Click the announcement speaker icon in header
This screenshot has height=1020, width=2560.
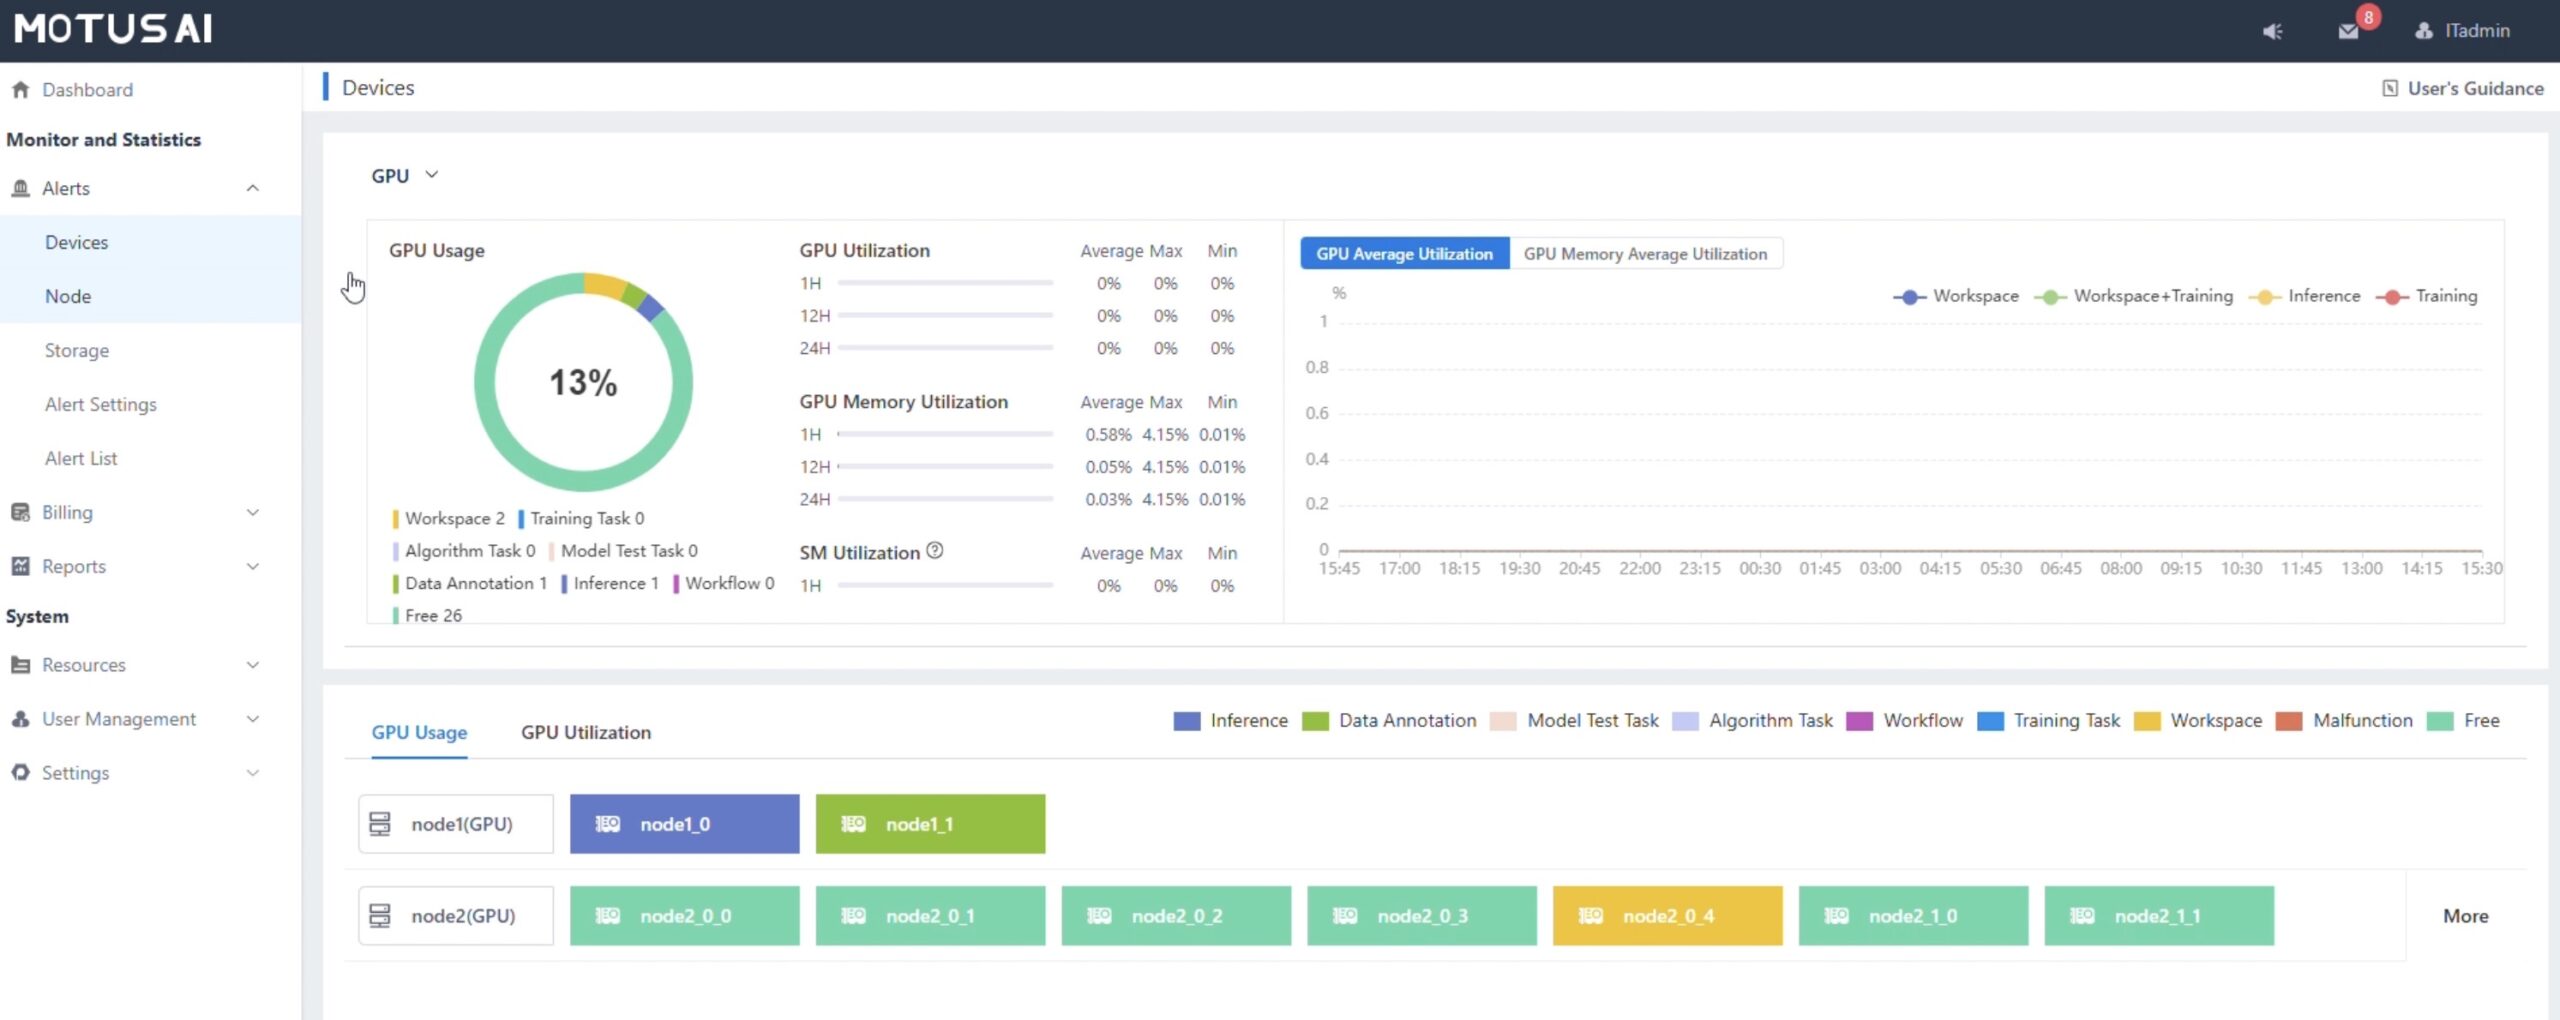coord(2272,31)
